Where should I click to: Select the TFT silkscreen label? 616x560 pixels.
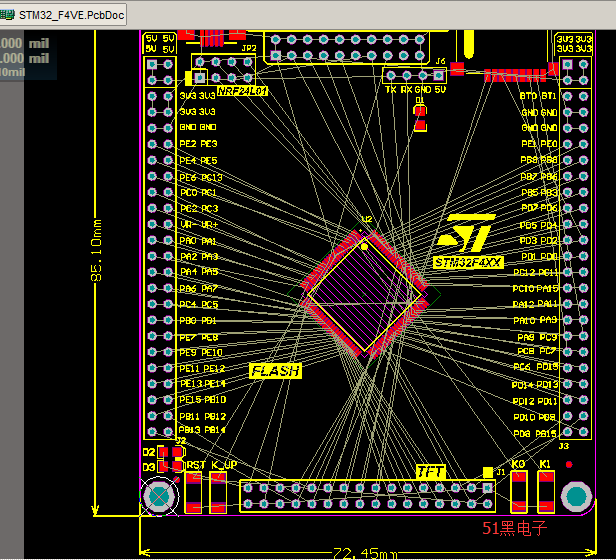point(431,472)
